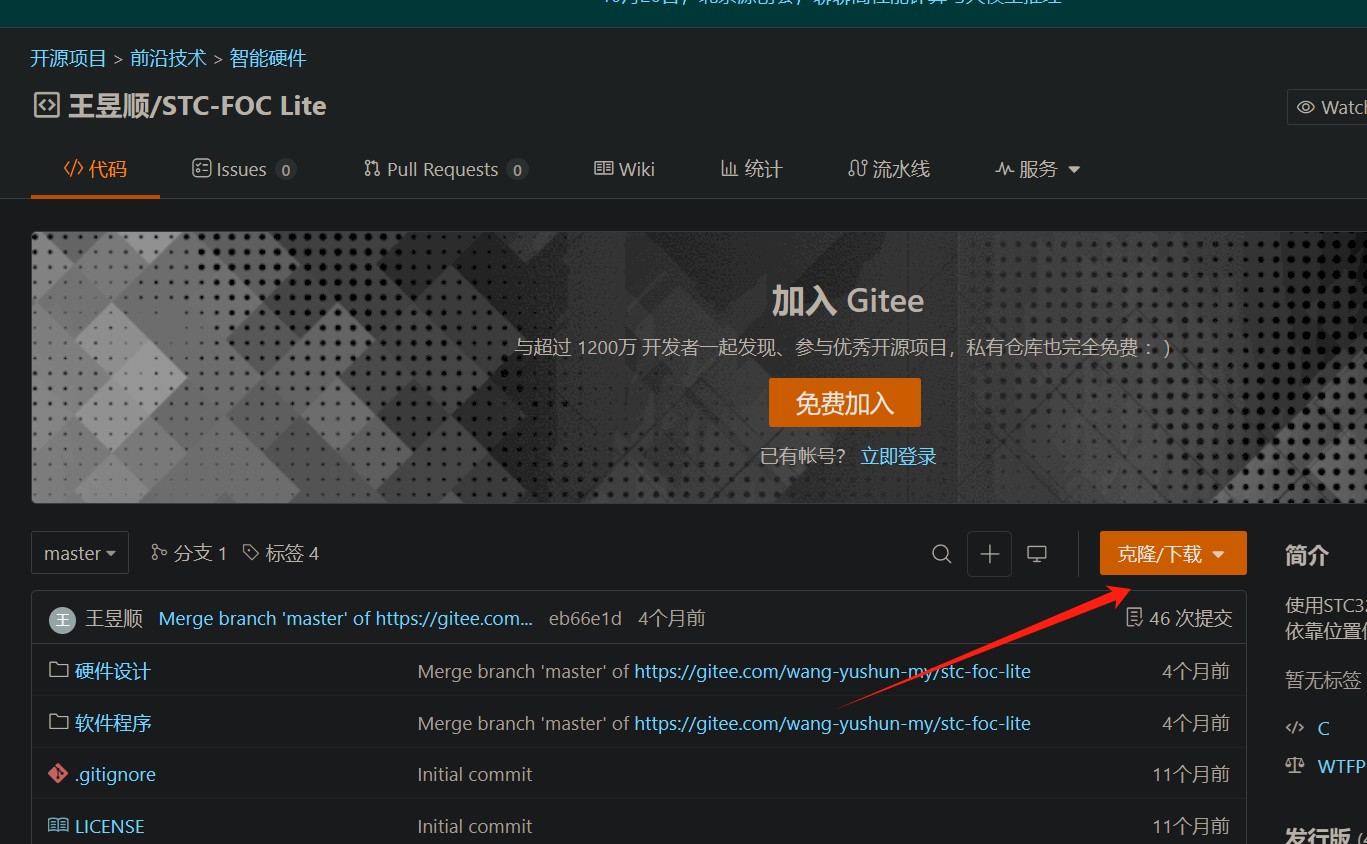The height and width of the screenshot is (844, 1367).
Task: Open the master branch dropdown
Action: click(80, 553)
